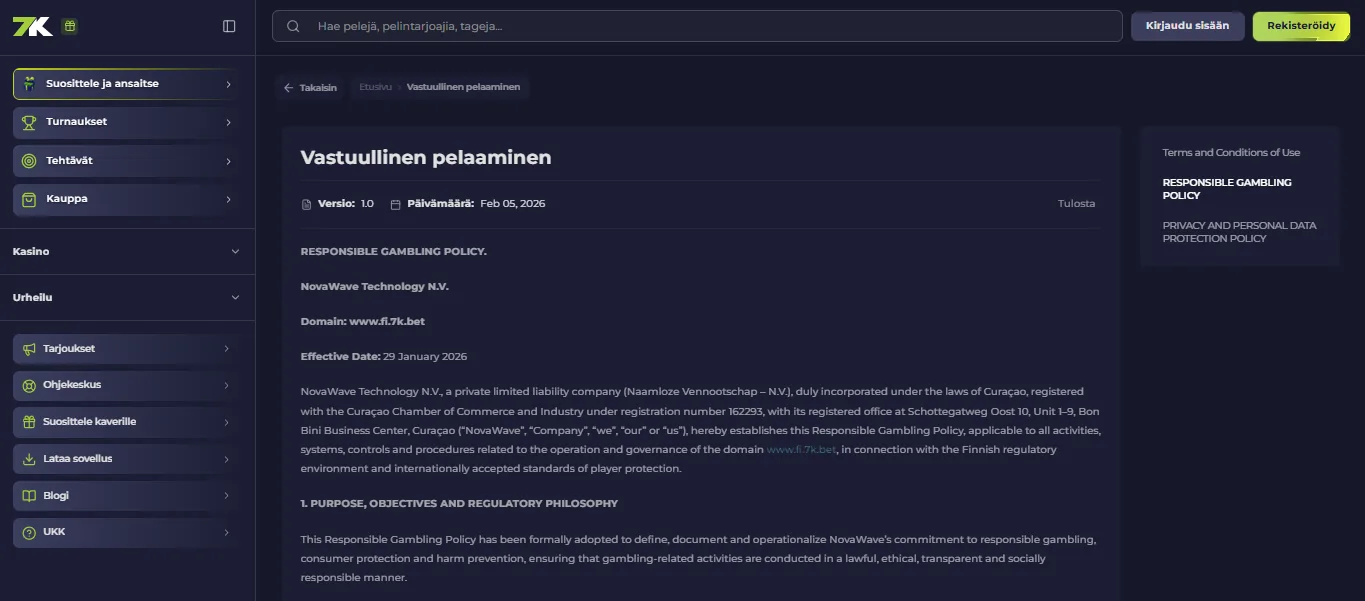Screen dimensions: 1365x601
Task: Click chevron on Ohjekeskus row
Action: tap(227, 385)
